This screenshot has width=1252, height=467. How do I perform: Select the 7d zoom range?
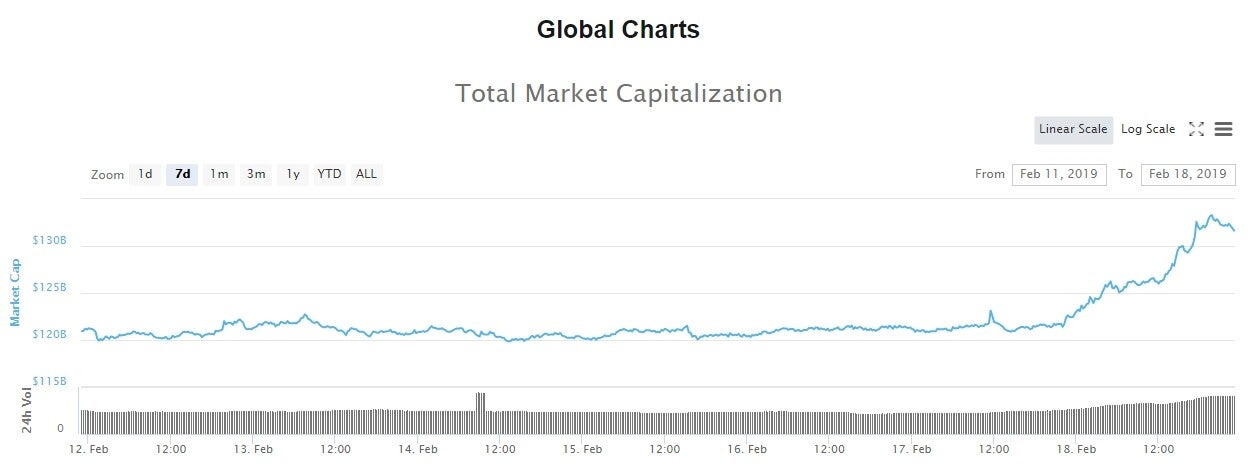(x=182, y=174)
